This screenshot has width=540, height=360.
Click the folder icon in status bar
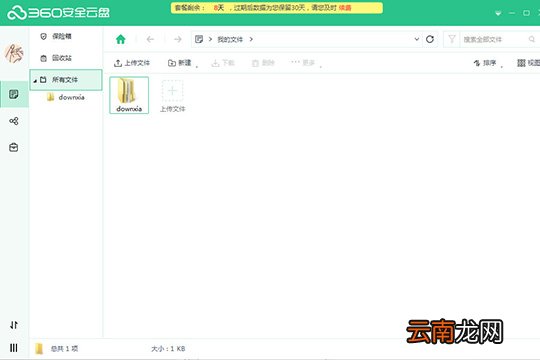coord(39,349)
